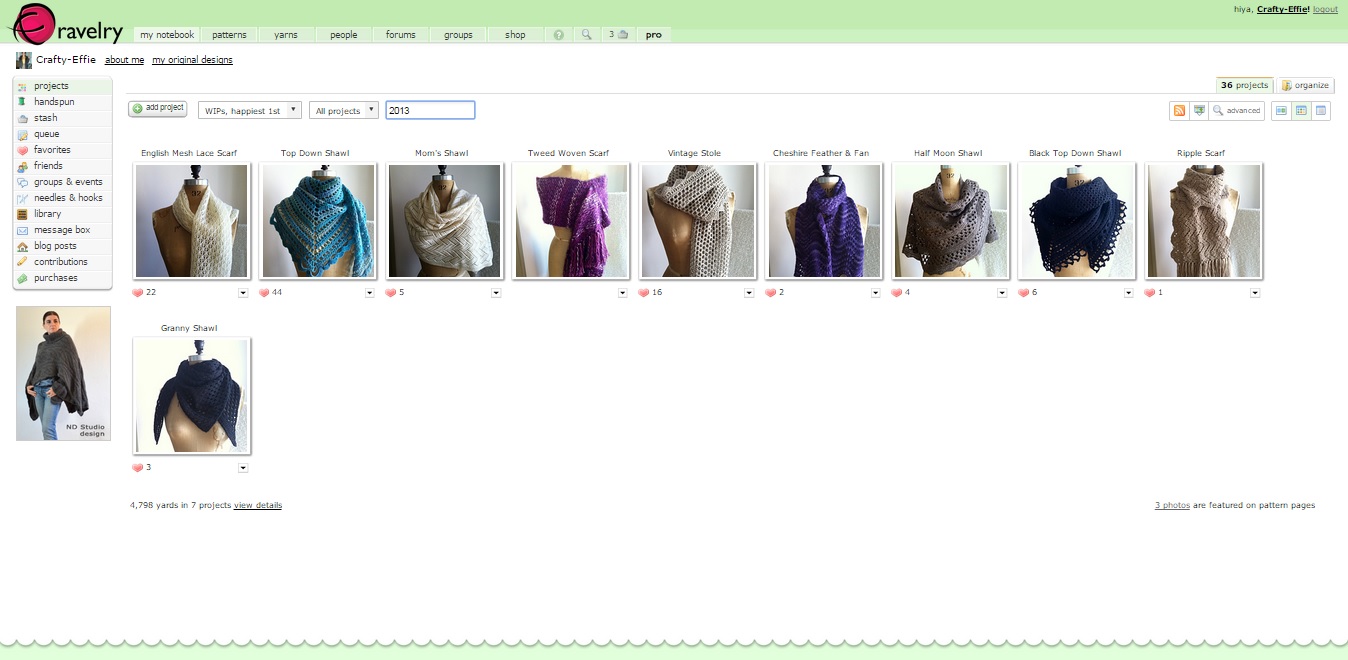Open the view details link

tap(258, 505)
